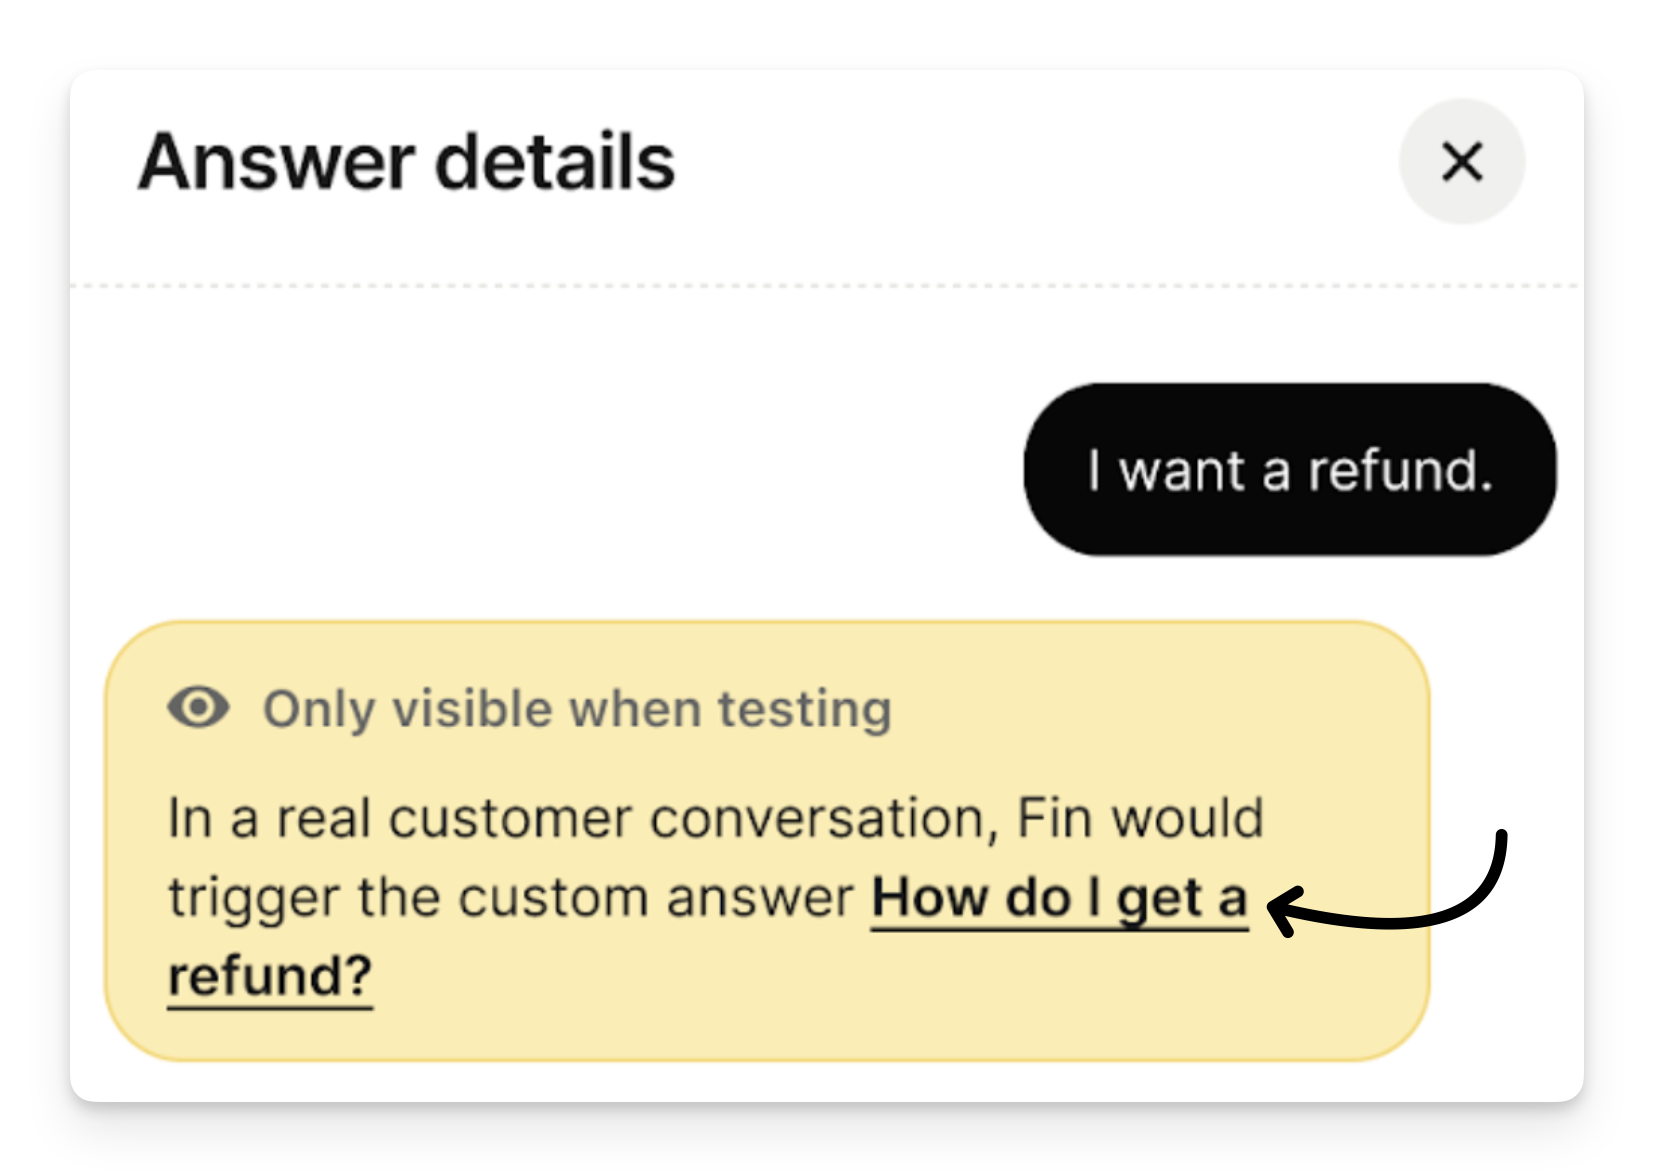1654x1172 pixels.
Task: Click the eye icon in the testing note
Action: (198, 708)
